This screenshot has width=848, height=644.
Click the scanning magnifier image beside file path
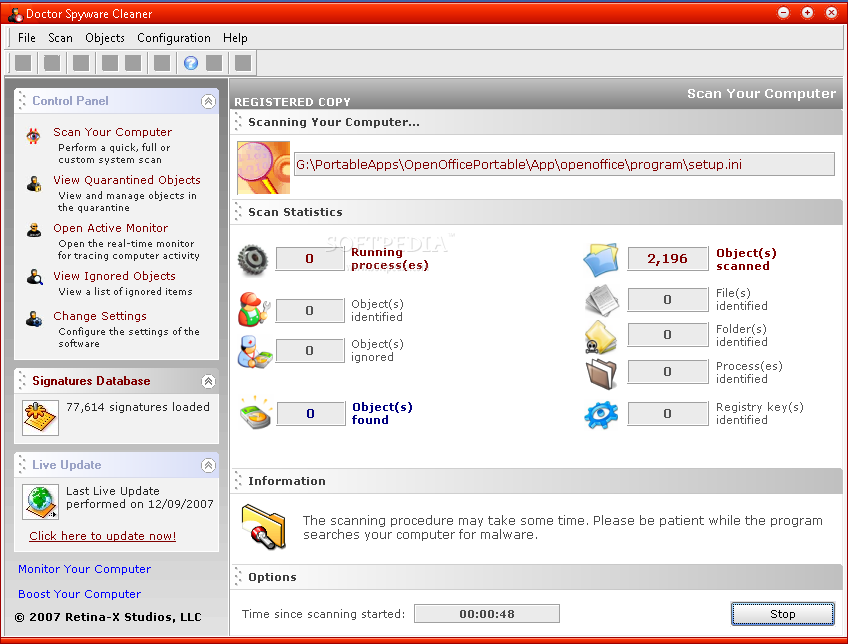263,168
